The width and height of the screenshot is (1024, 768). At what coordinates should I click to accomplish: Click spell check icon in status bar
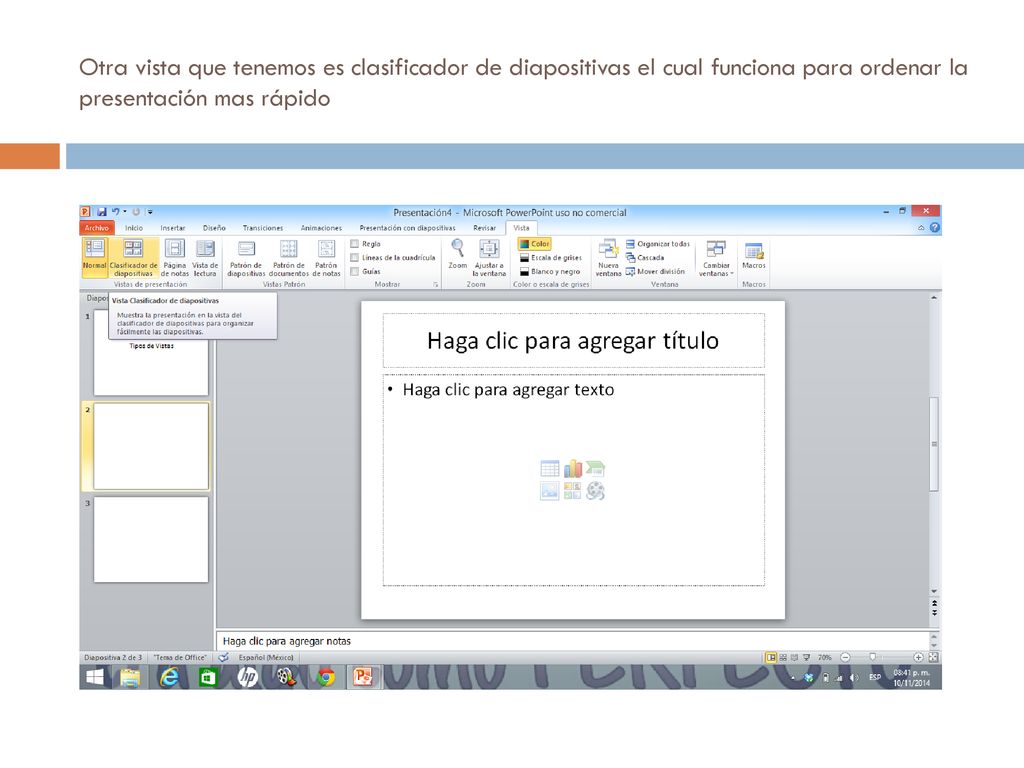point(223,658)
